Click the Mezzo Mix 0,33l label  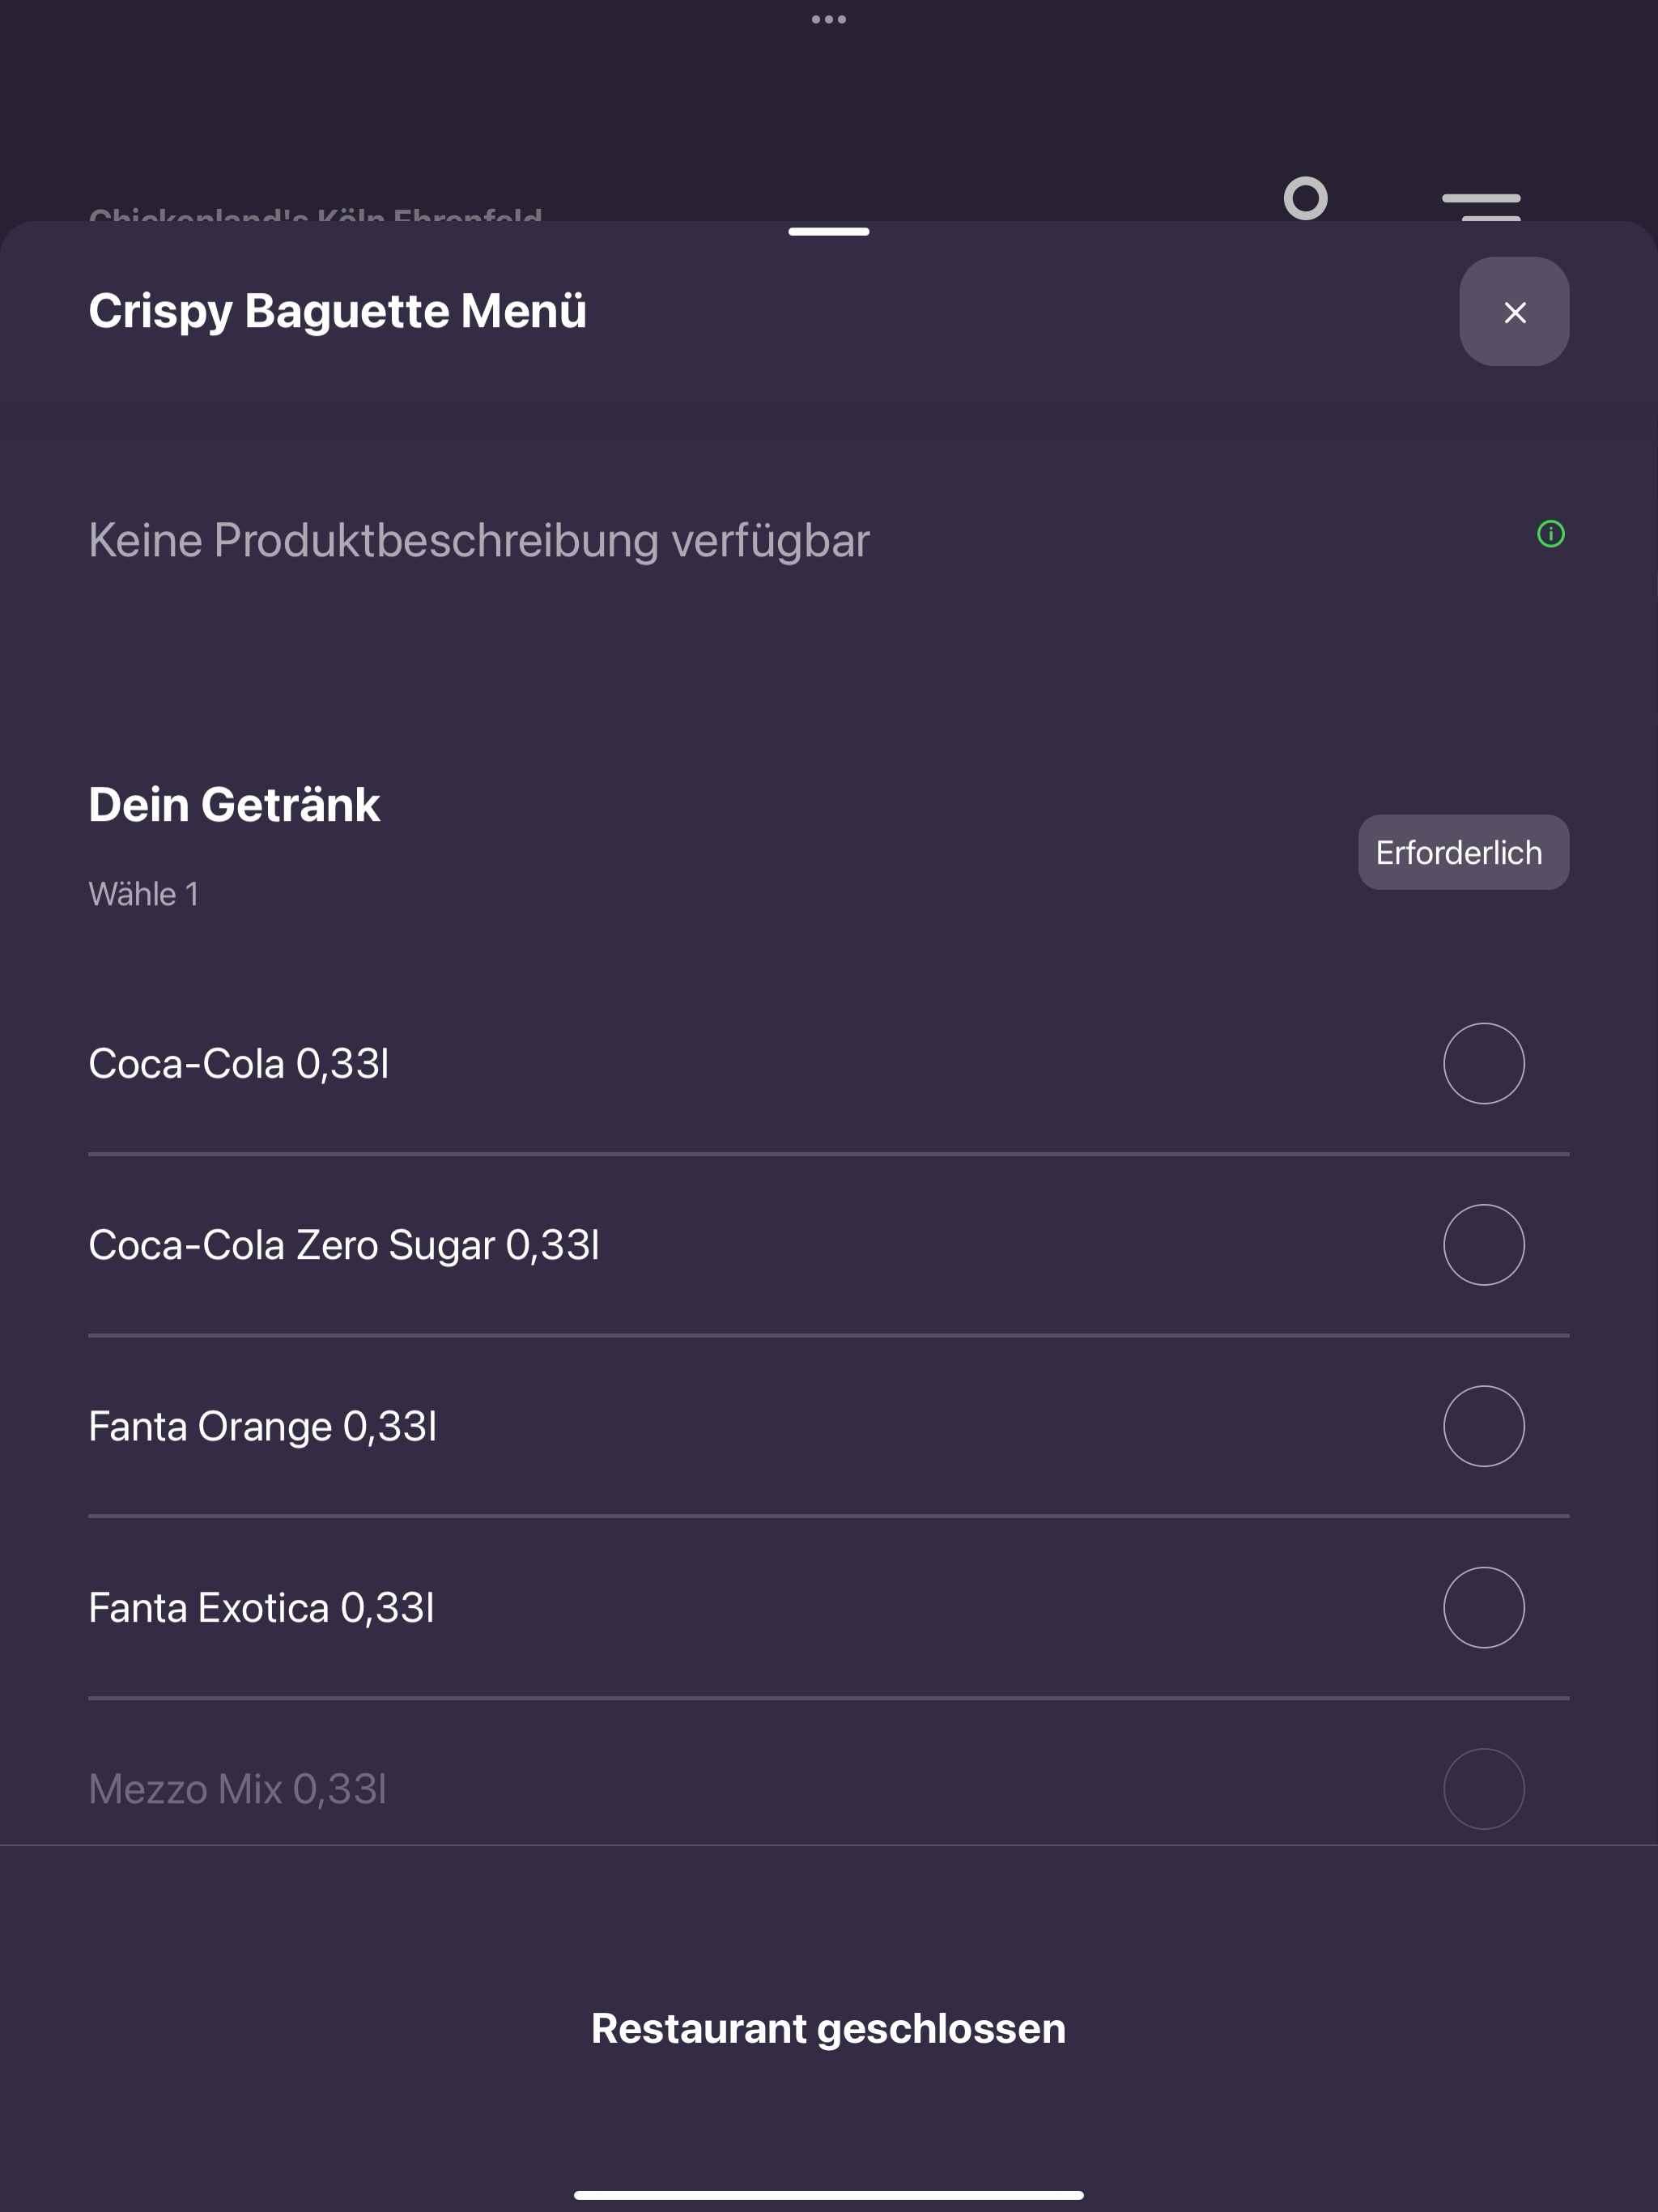(237, 1788)
